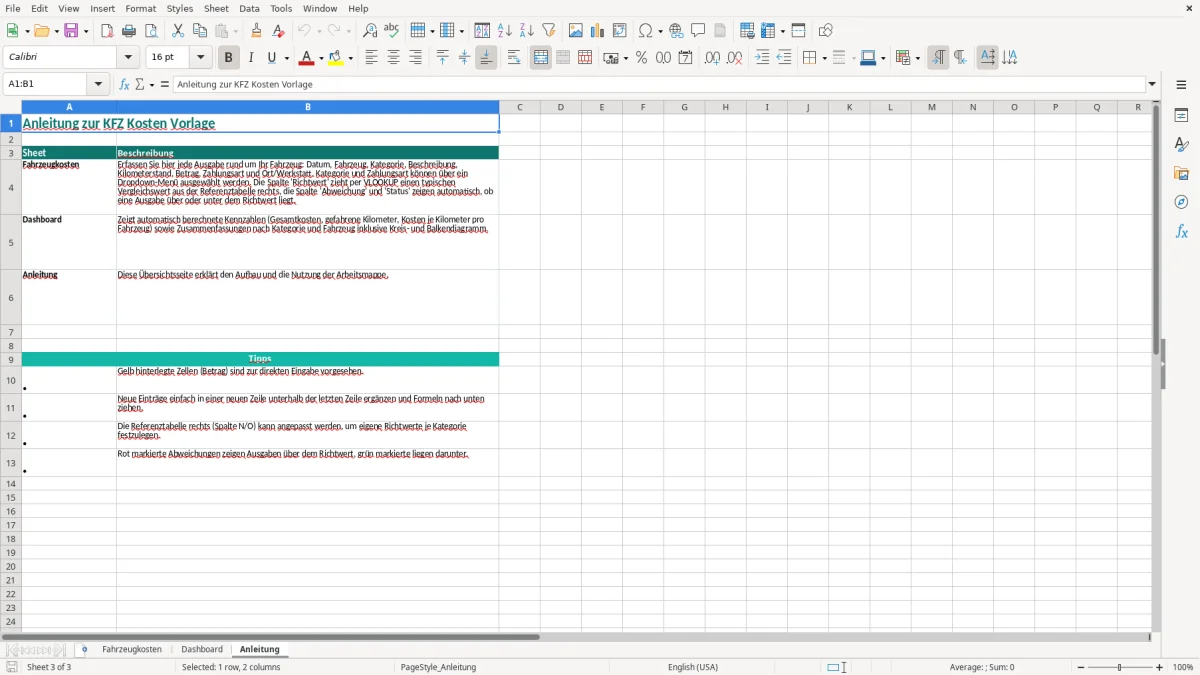Open the Data menu
The width and height of the screenshot is (1200, 675).
click(x=249, y=8)
